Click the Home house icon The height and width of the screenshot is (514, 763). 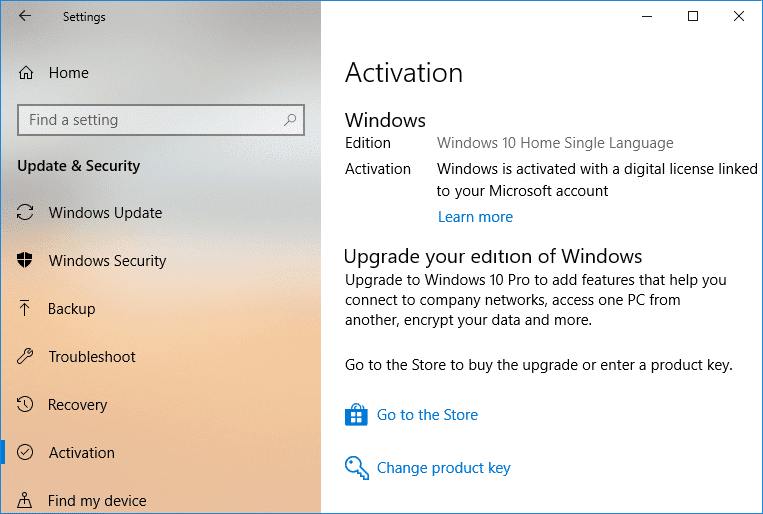pos(26,73)
